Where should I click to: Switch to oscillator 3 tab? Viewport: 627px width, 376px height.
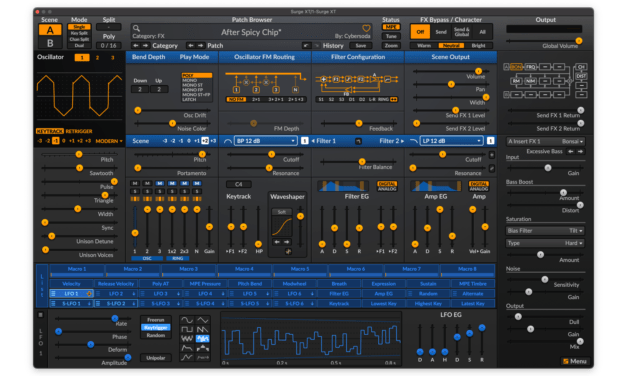click(x=113, y=58)
